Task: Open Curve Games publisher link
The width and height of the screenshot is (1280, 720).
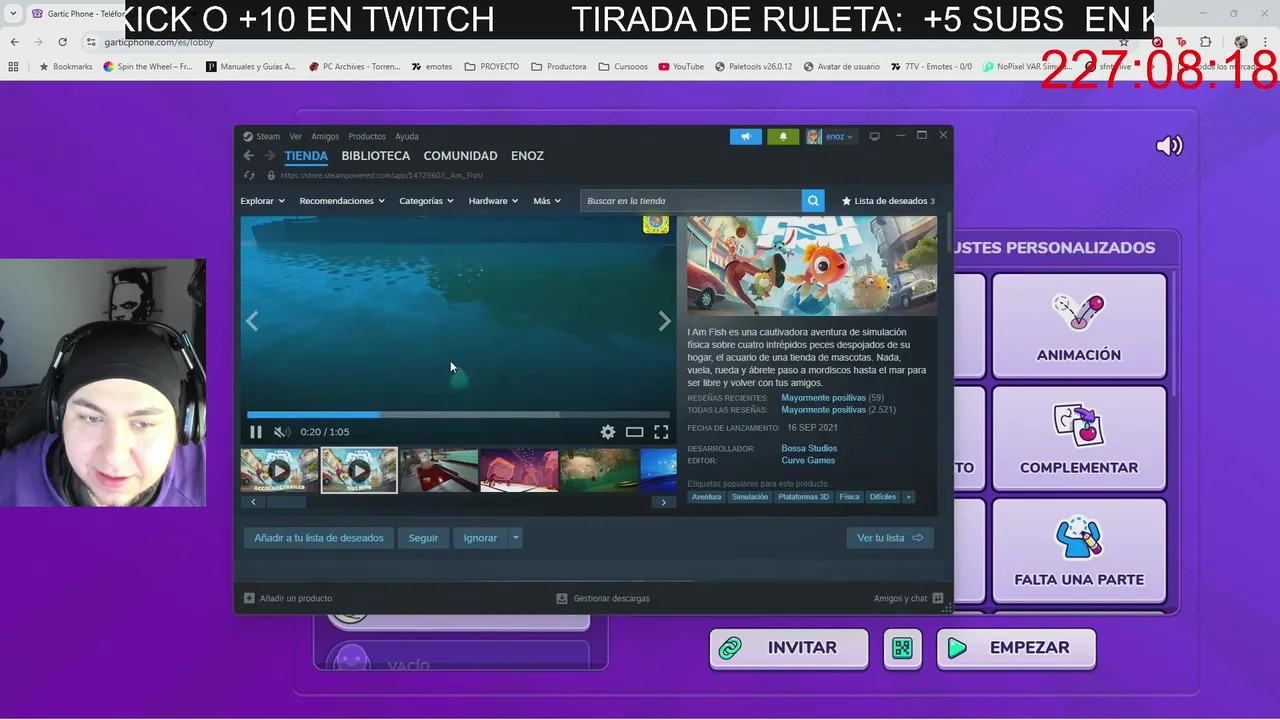Action: point(808,460)
